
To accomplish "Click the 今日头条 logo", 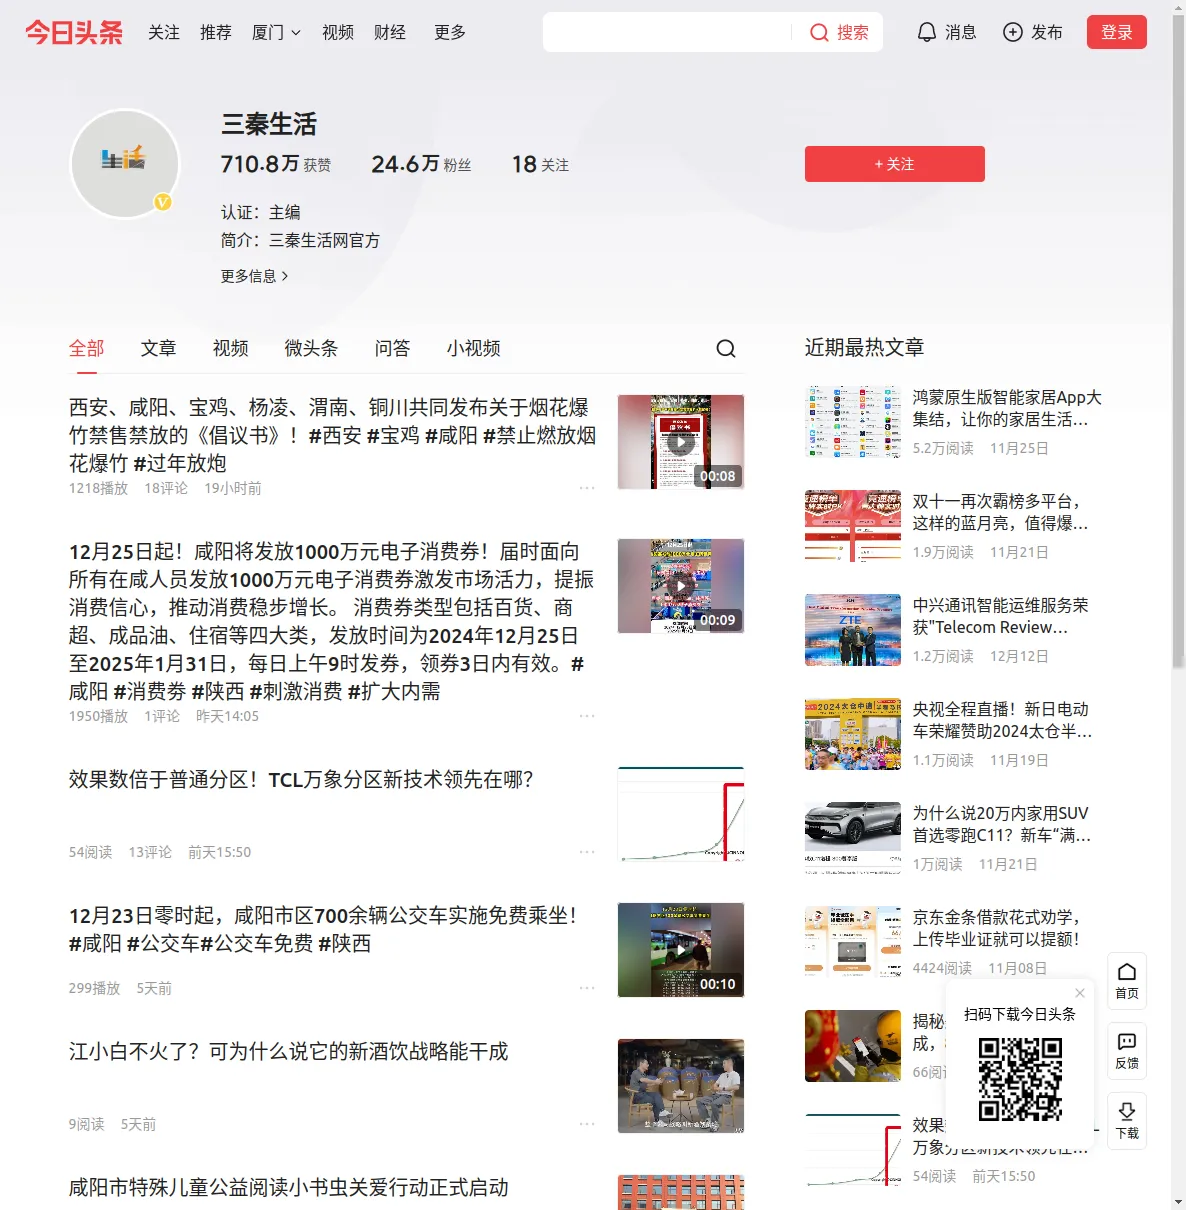I will 74,32.
